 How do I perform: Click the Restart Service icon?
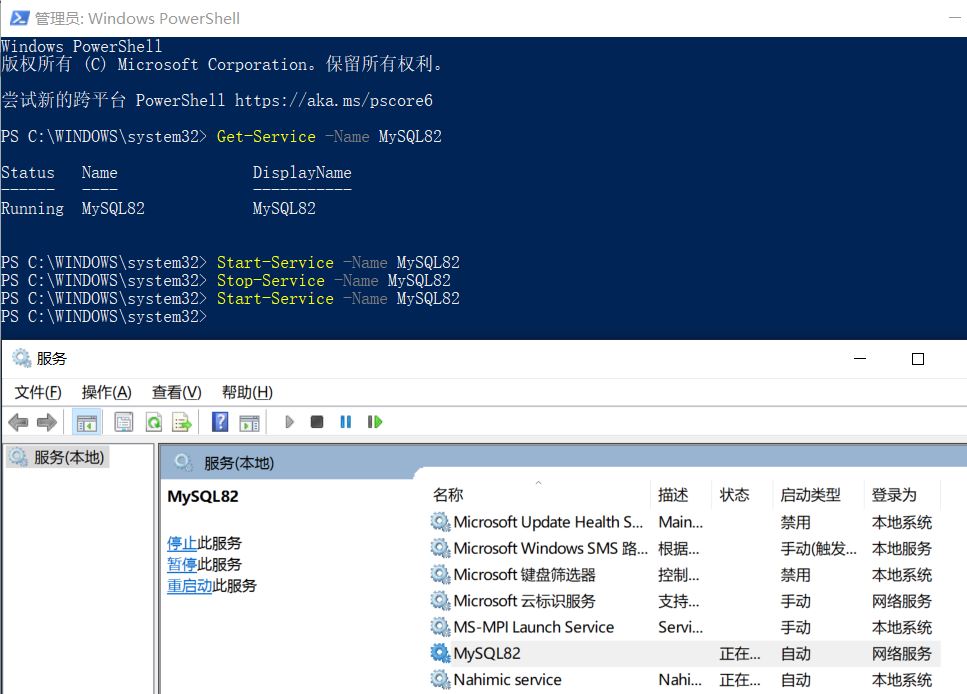(375, 422)
